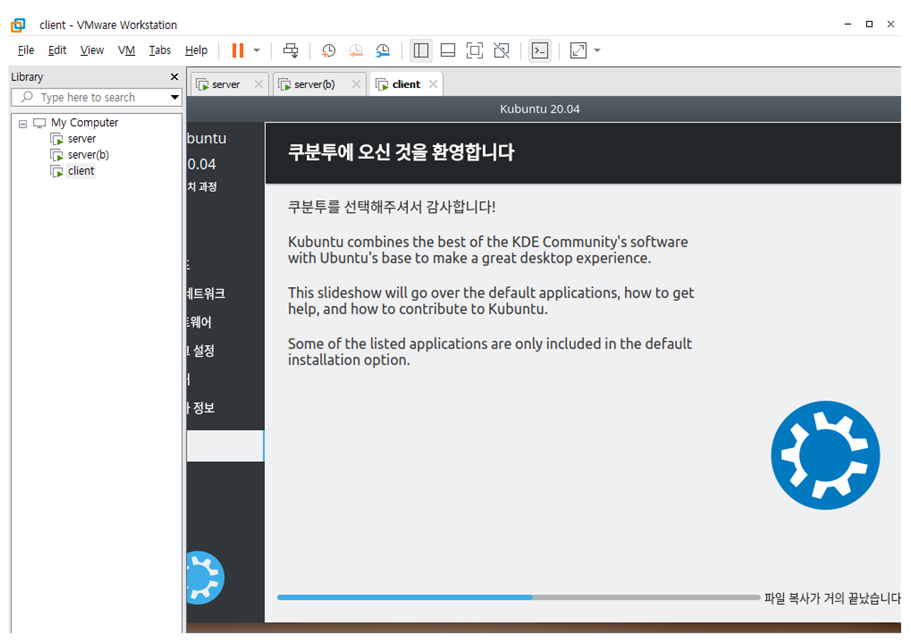Close the server tab
The image size is (911, 640).
(259, 84)
